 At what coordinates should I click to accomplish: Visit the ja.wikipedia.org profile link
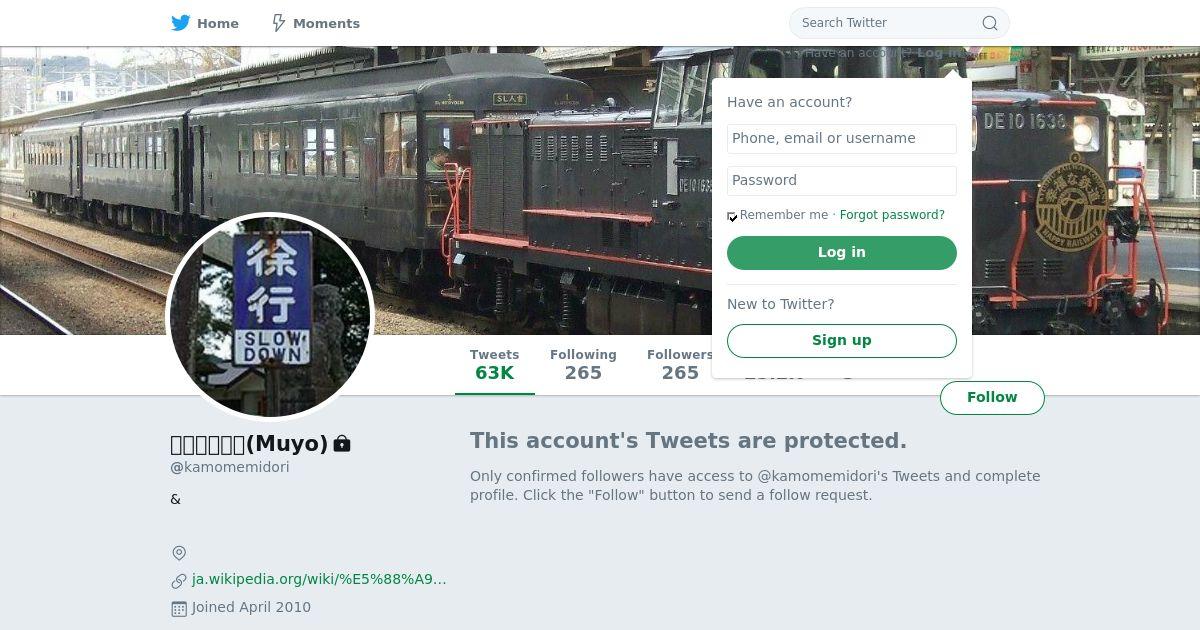click(x=319, y=579)
